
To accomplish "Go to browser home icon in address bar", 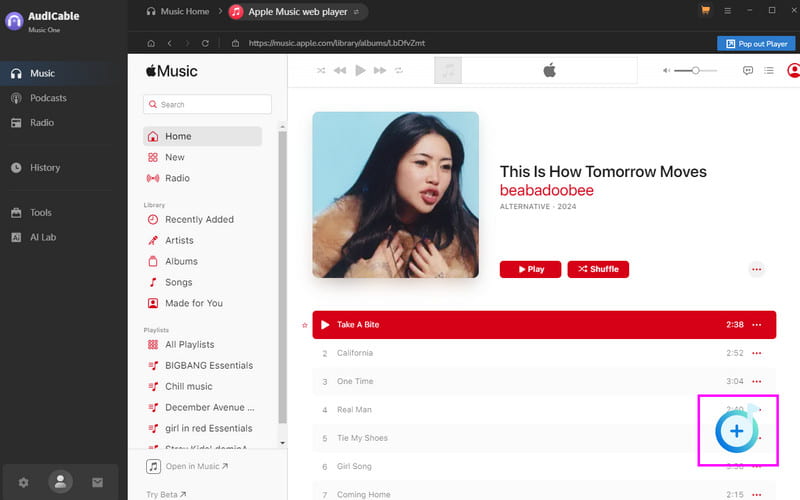I will click(x=151, y=44).
